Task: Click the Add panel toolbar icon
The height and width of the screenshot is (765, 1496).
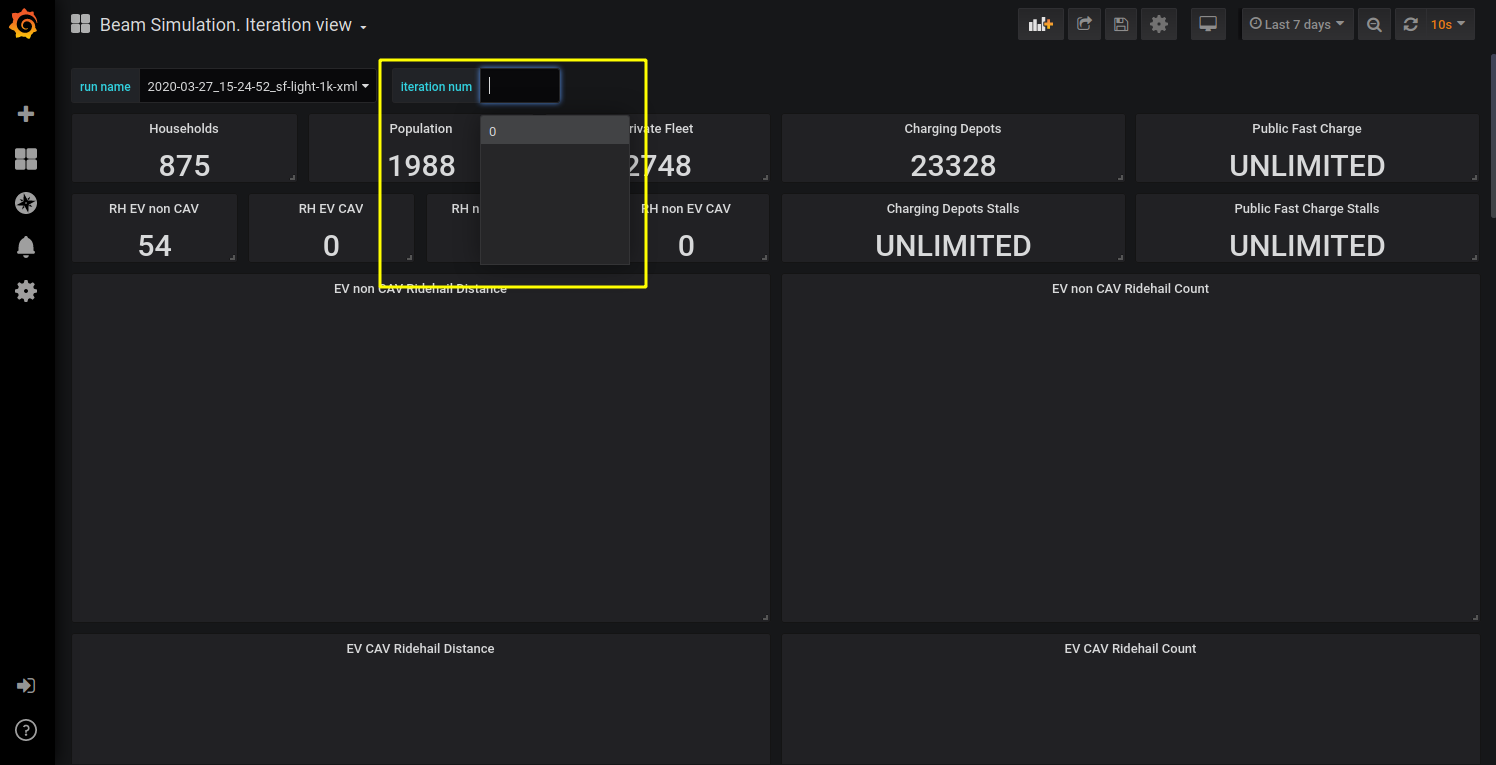Action: pyautogui.click(x=1041, y=24)
